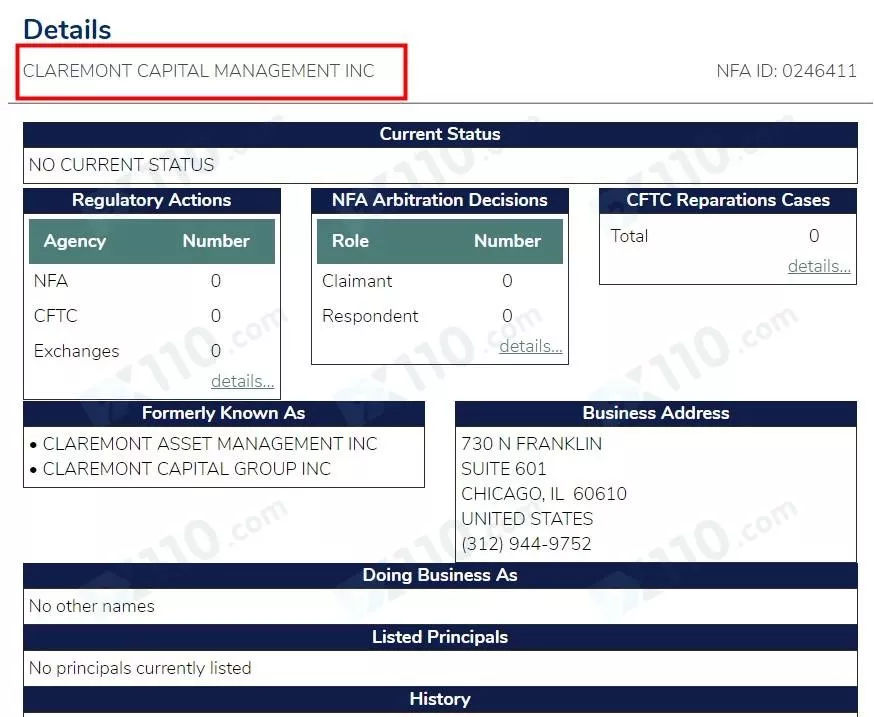
Task: Select the Current Status section header
Action: (440, 134)
